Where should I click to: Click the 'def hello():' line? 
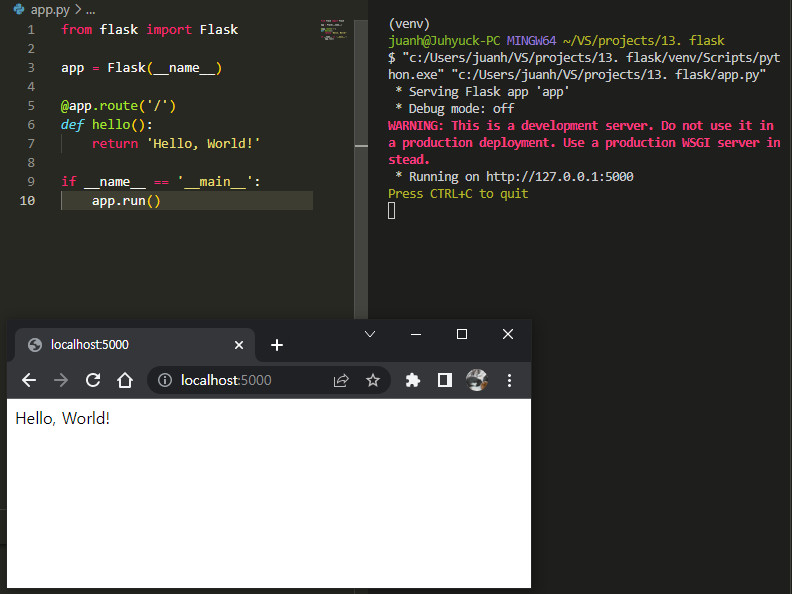pyautogui.click(x=107, y=125)
